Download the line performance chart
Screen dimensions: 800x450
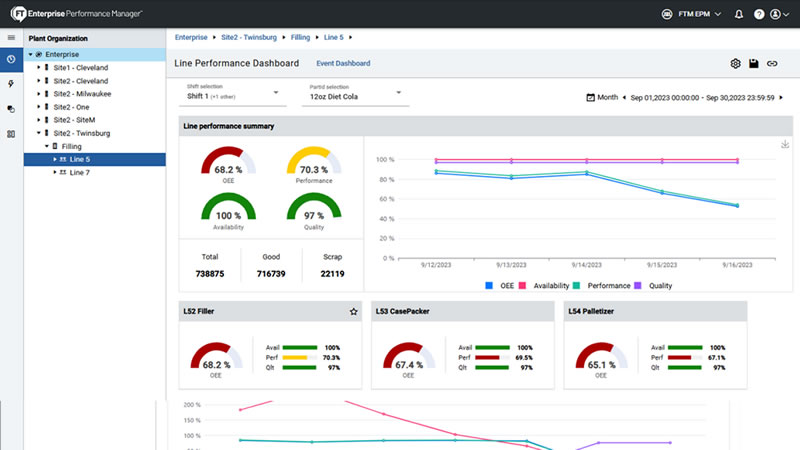tap(784, 145)
